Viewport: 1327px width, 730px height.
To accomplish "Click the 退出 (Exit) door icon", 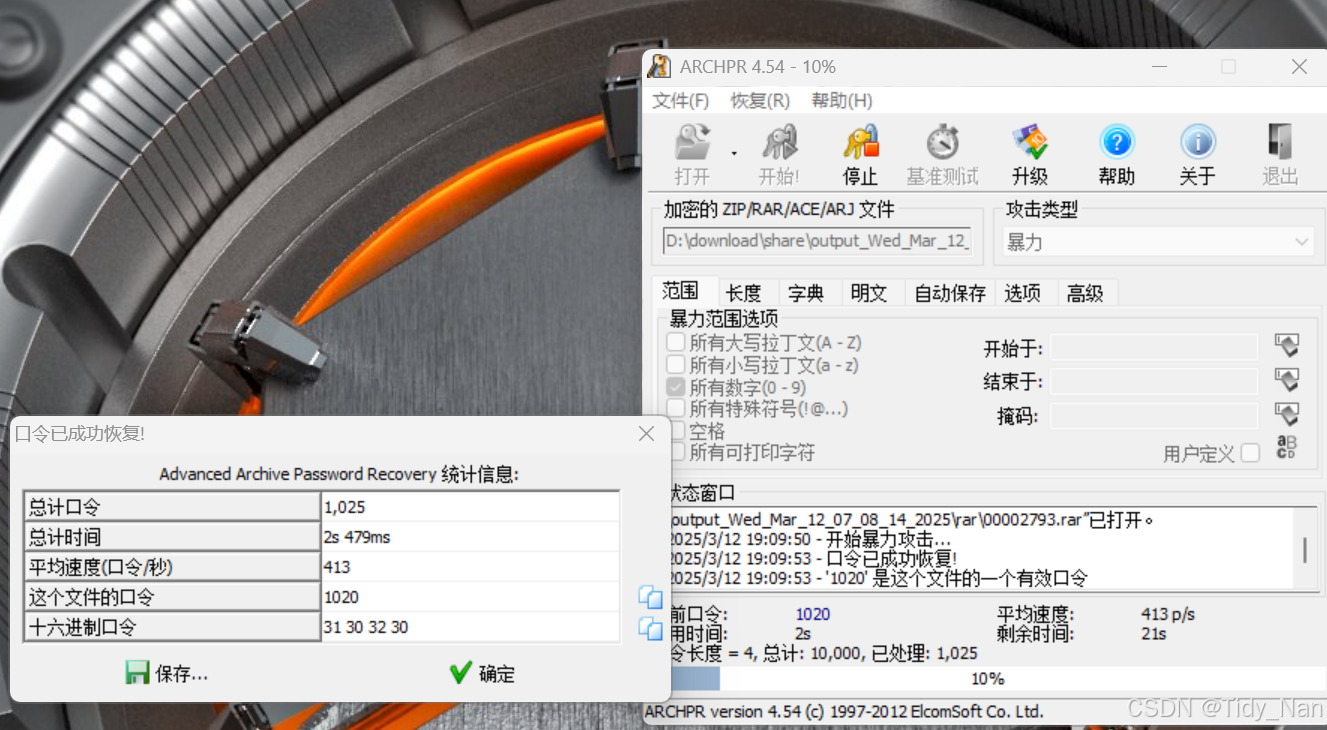I will [1279, 143].
